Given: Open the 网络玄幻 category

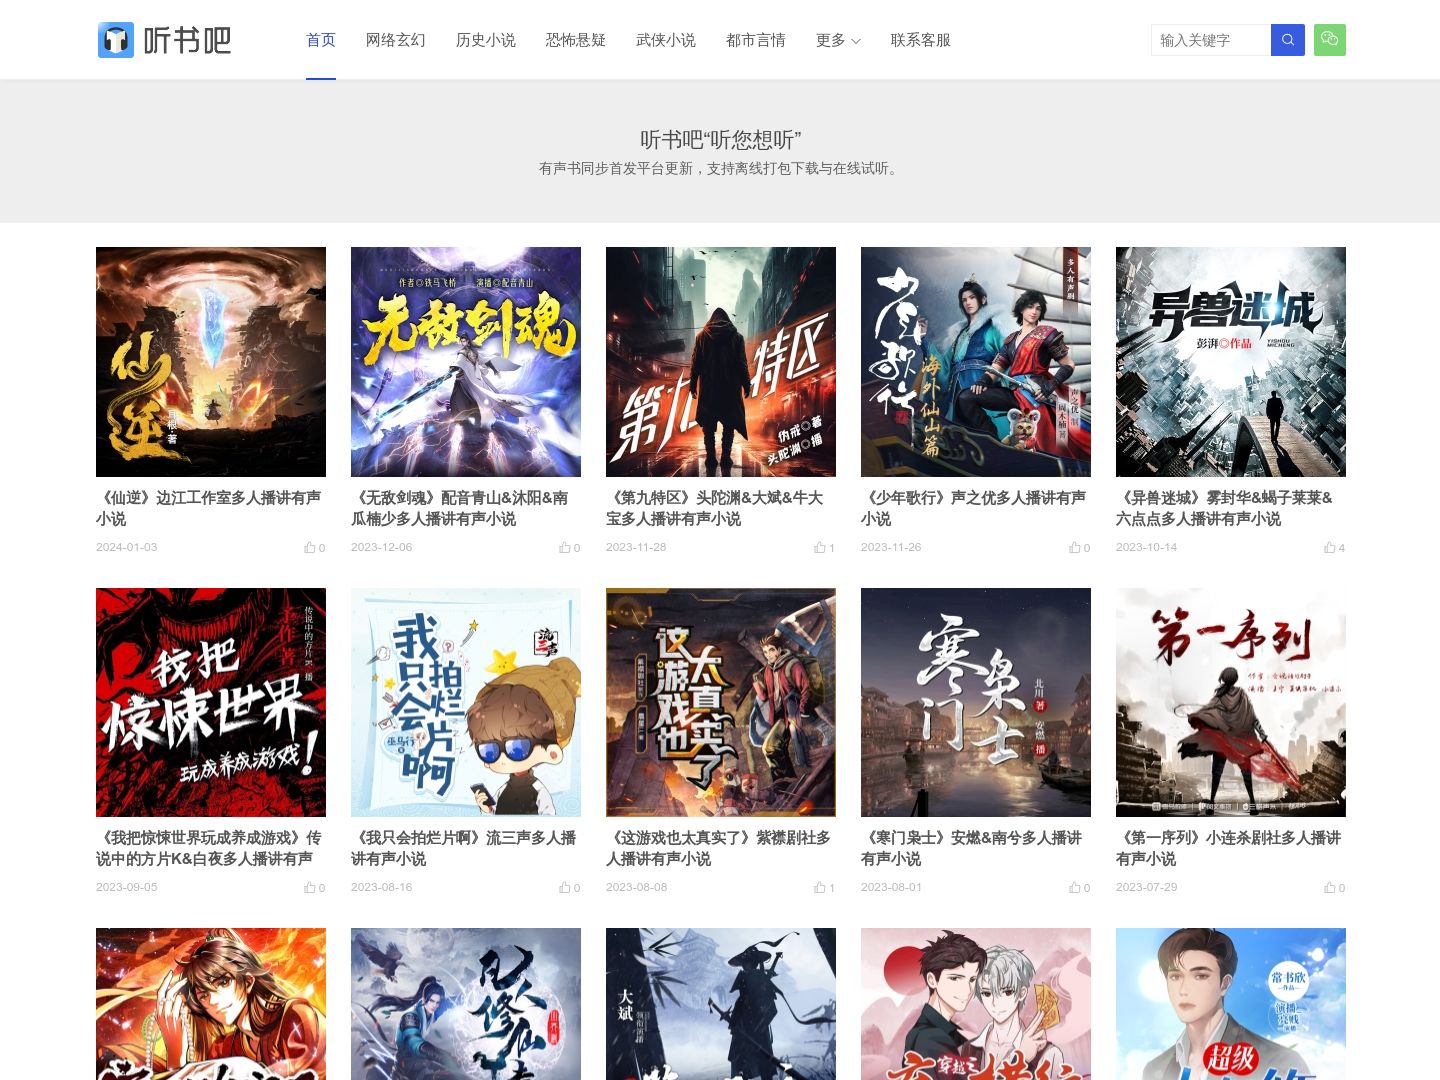Looking at the screenshot, I should click(x=396, y=40).
